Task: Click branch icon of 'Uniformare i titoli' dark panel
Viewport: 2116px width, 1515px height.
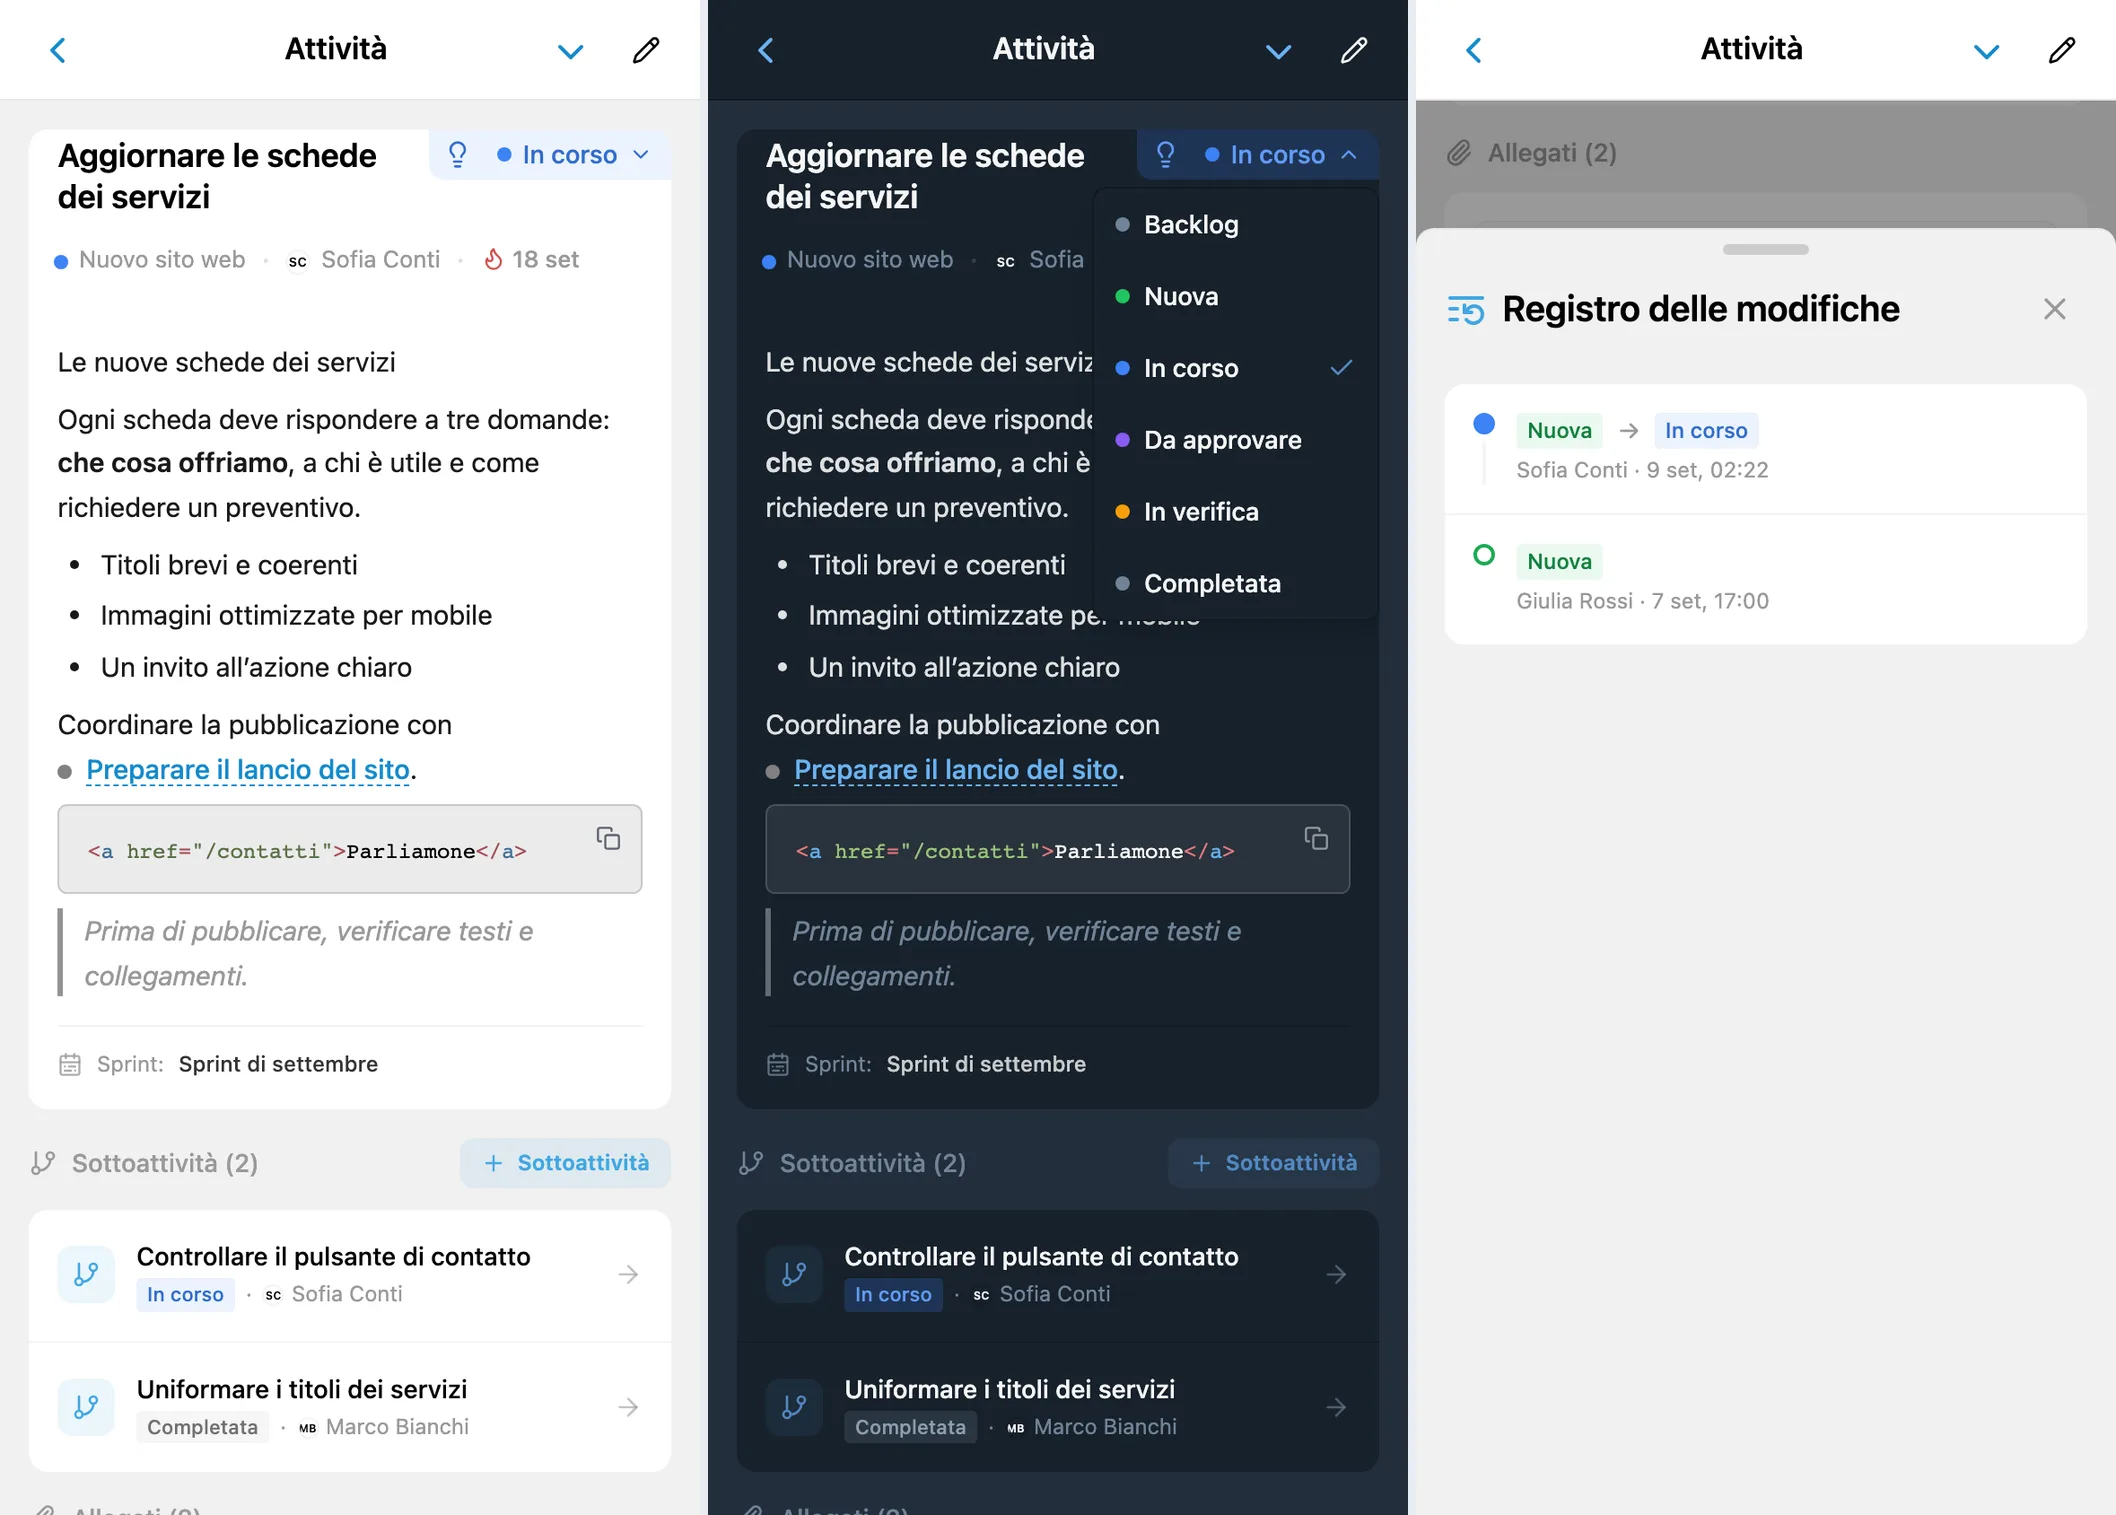Action: (794, 1407)
